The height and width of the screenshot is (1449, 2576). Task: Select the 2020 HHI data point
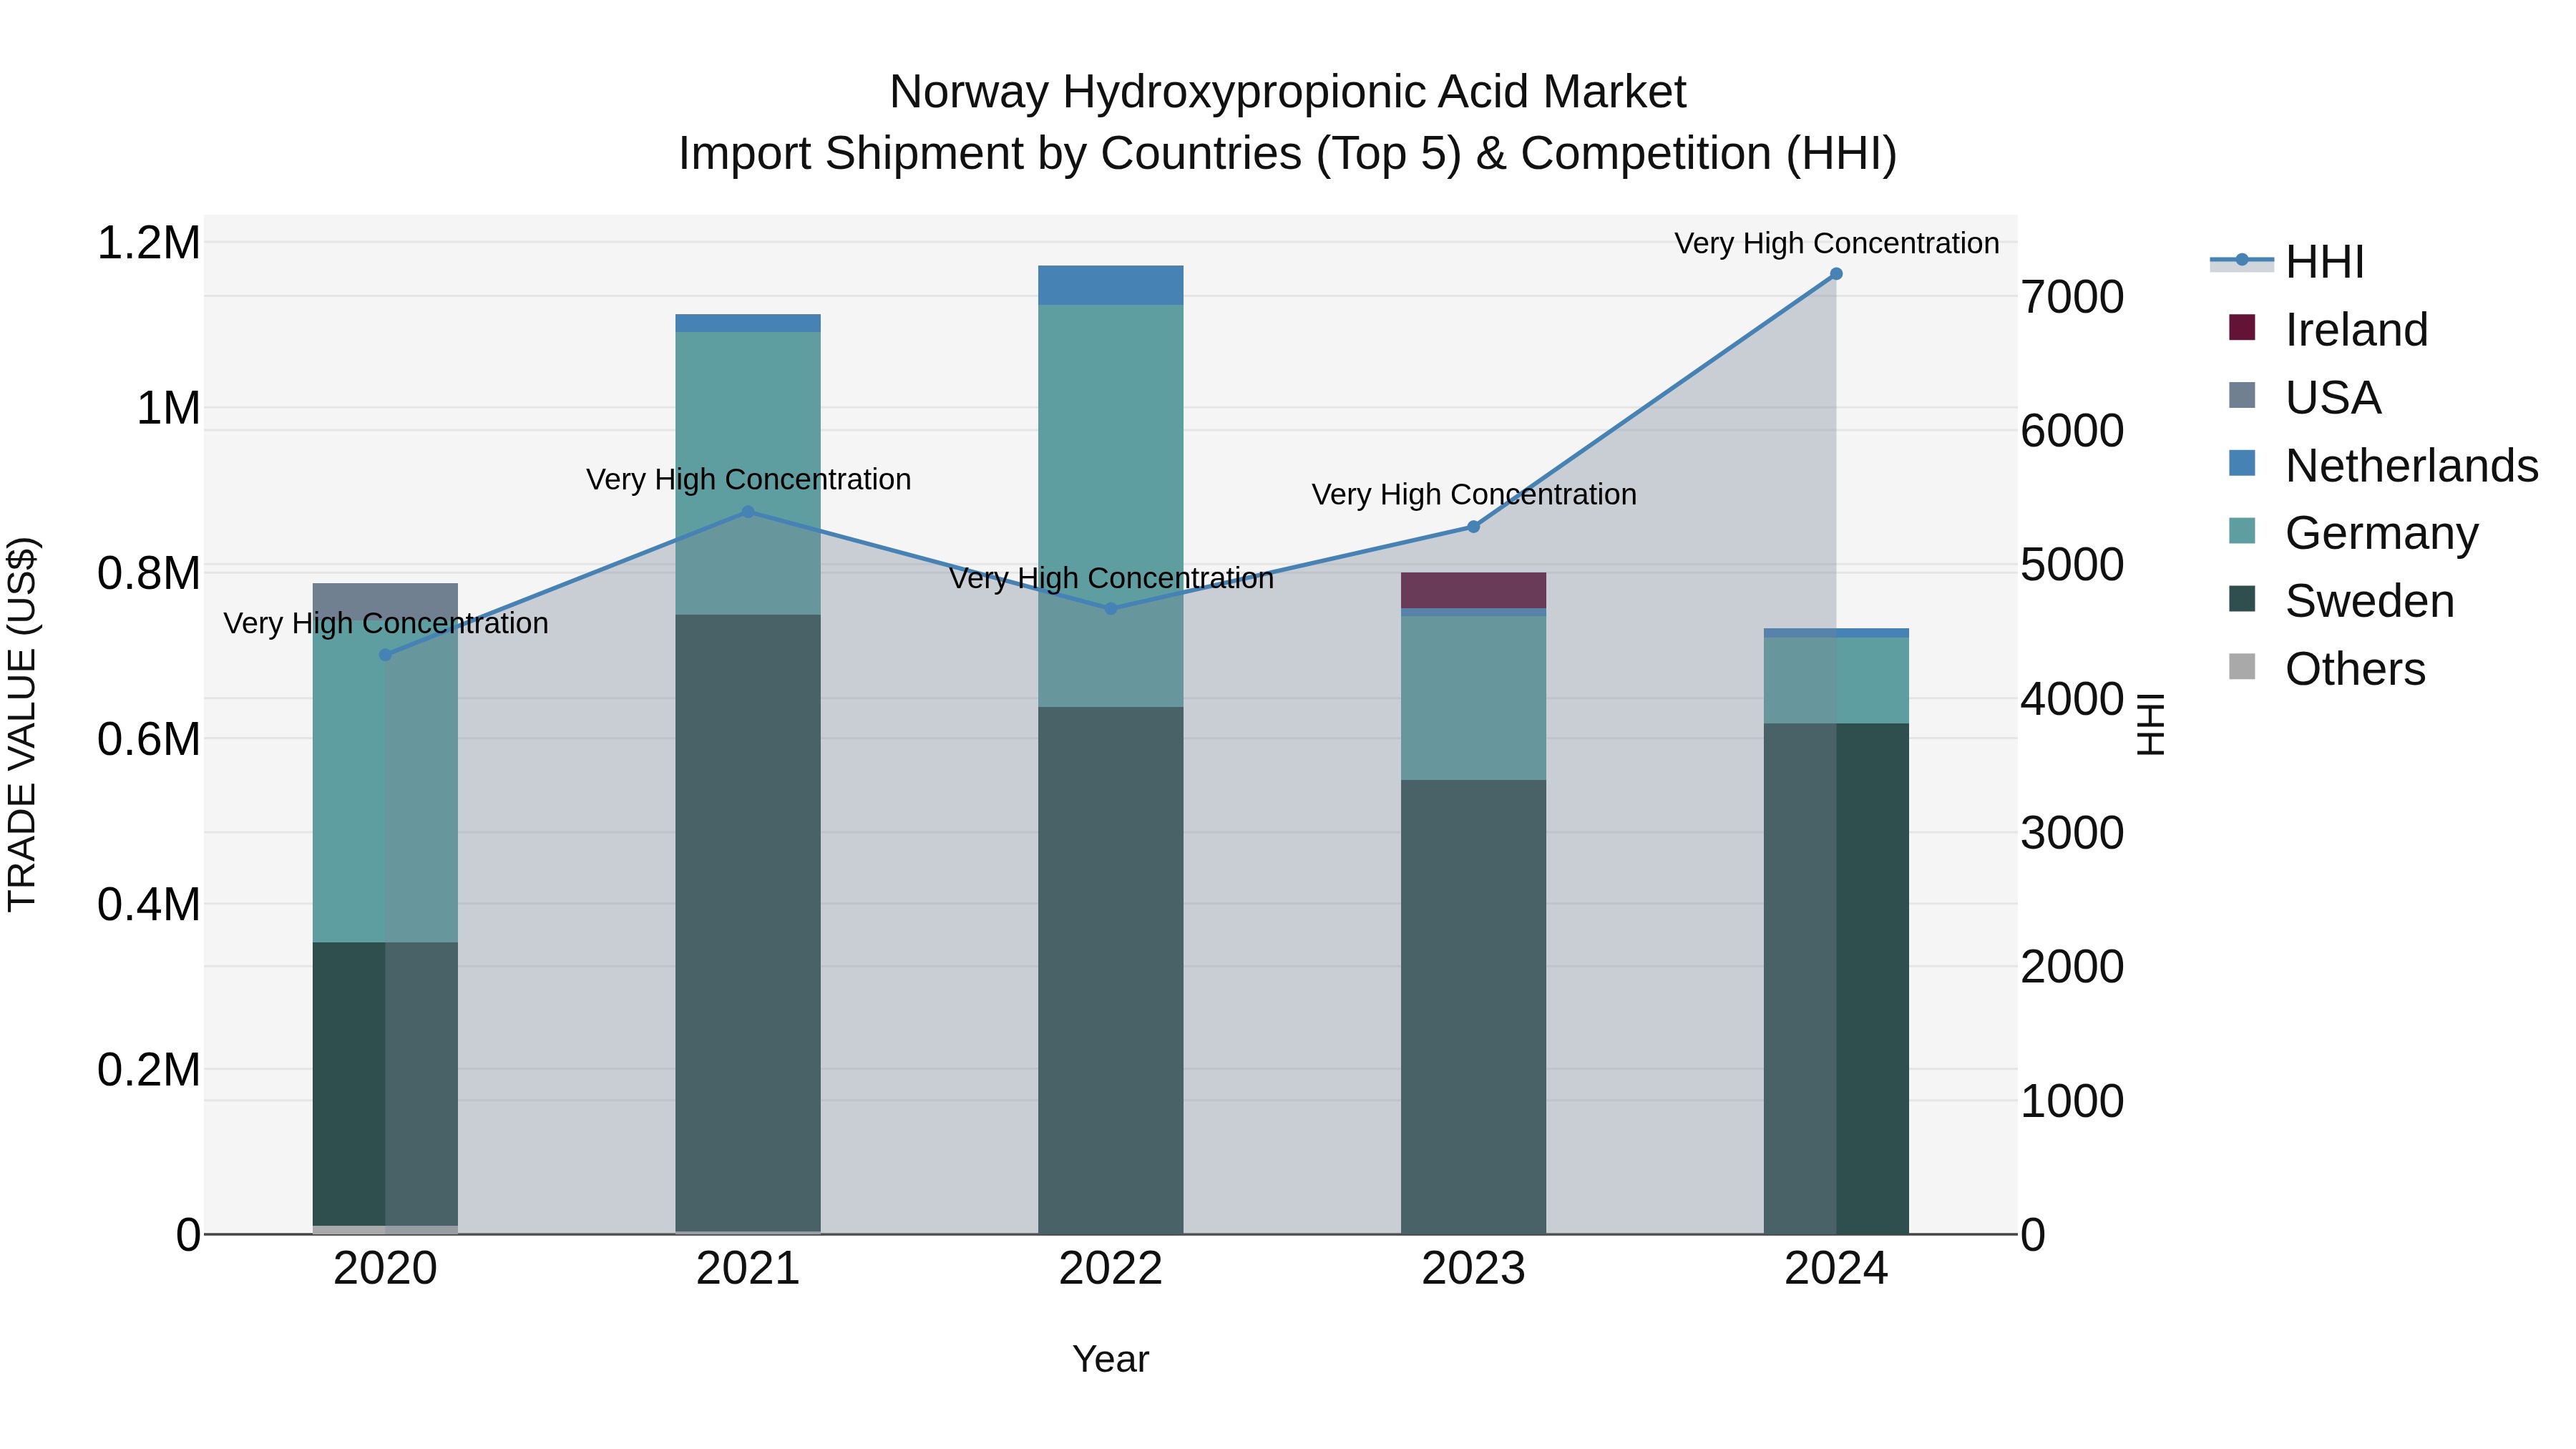click(386, 655)
